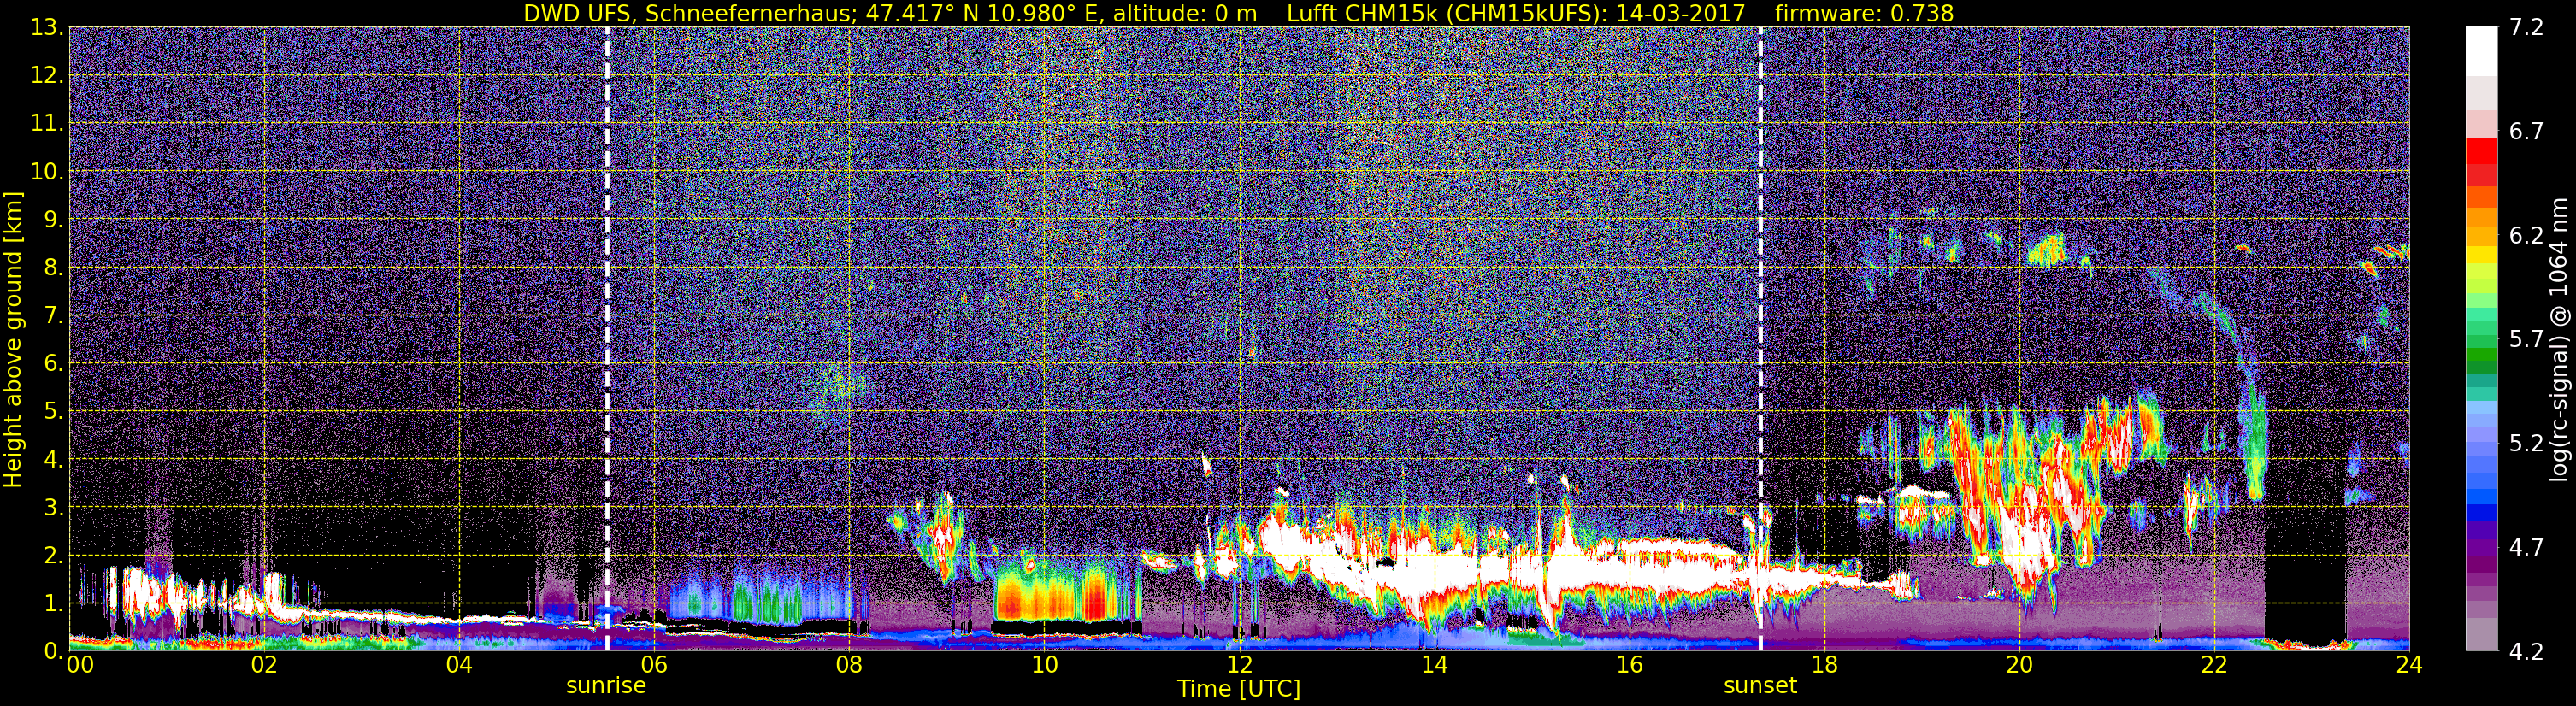Click the 8 km height tick label

pos(54,268)
